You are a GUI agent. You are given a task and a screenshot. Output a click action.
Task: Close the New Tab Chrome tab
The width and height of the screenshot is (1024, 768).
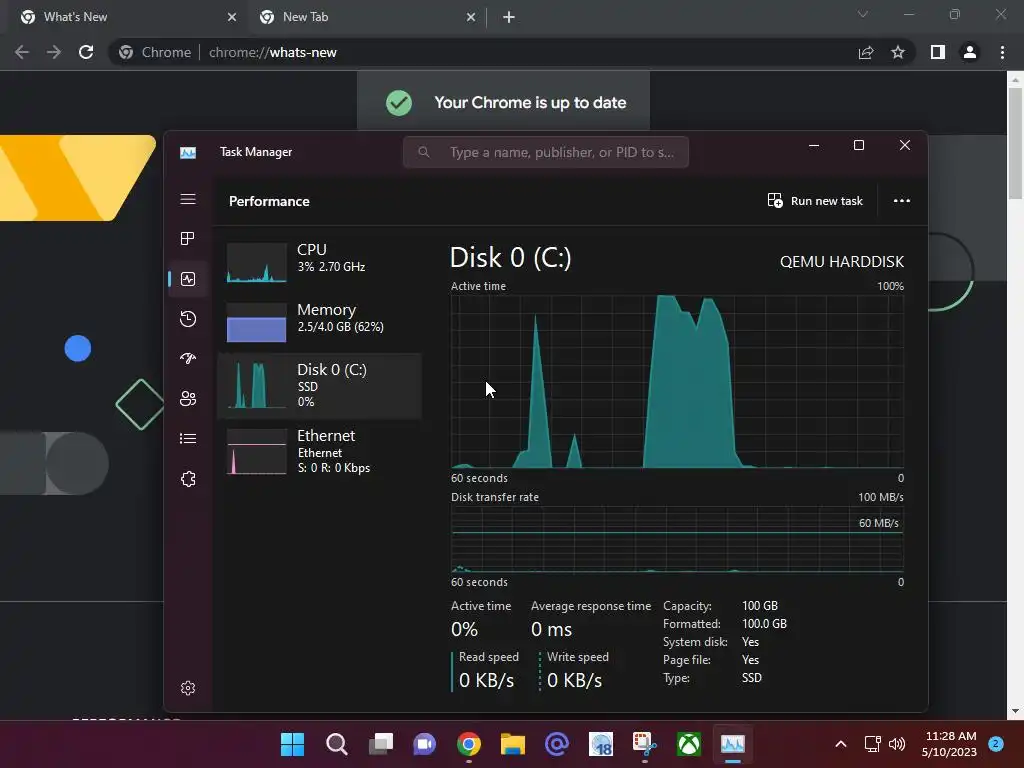[x=471, y=17]
